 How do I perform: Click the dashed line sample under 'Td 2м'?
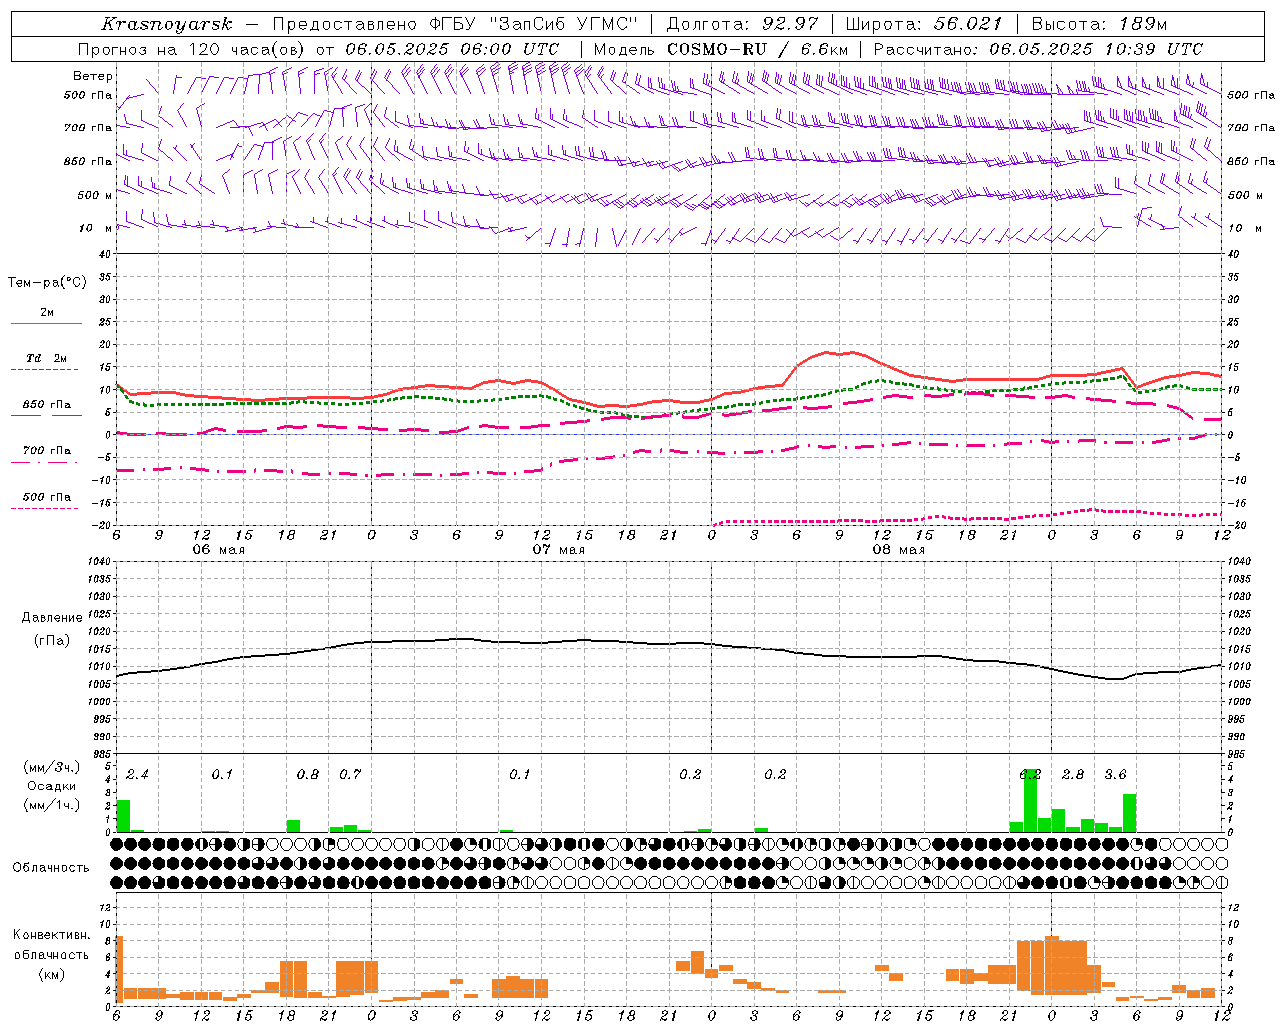pos(46,369)
